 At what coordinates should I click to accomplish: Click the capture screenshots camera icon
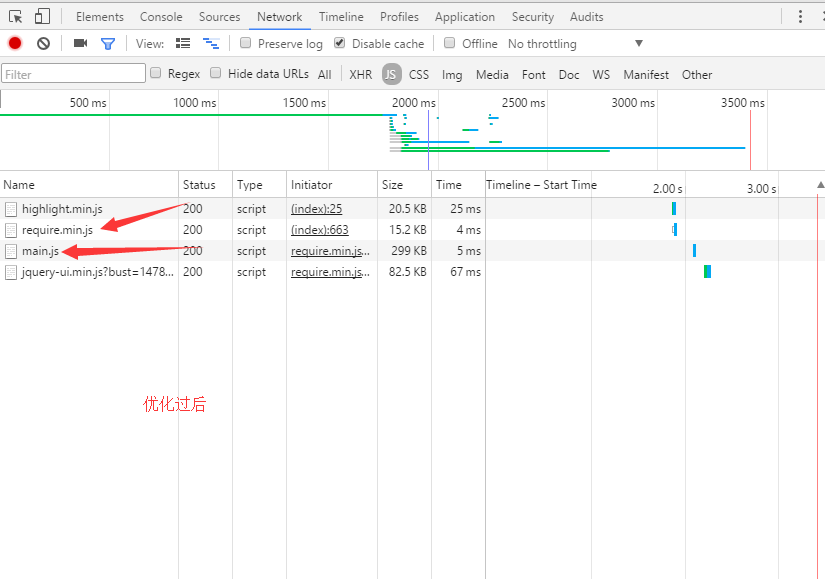click(x=81, y=44)
